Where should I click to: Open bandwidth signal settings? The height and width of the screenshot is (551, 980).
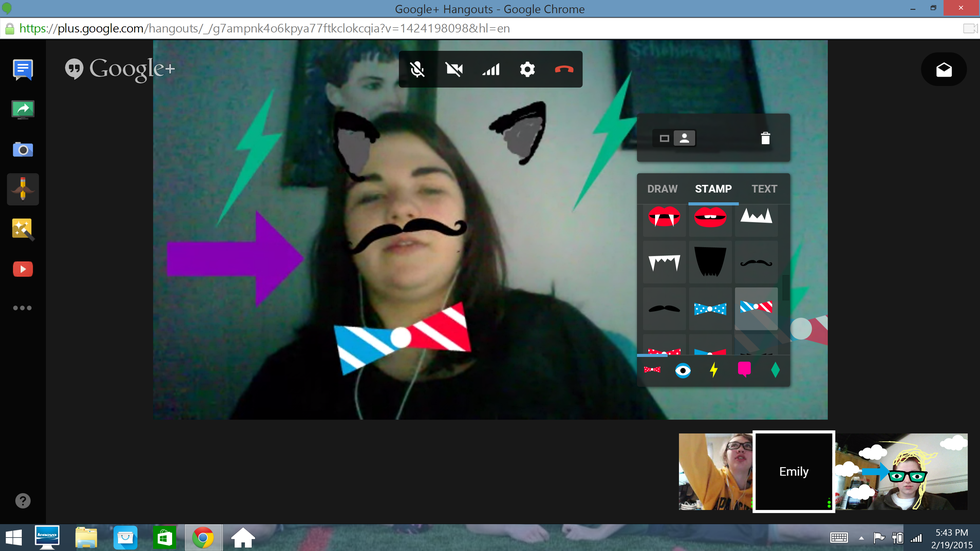click(491, 70)
